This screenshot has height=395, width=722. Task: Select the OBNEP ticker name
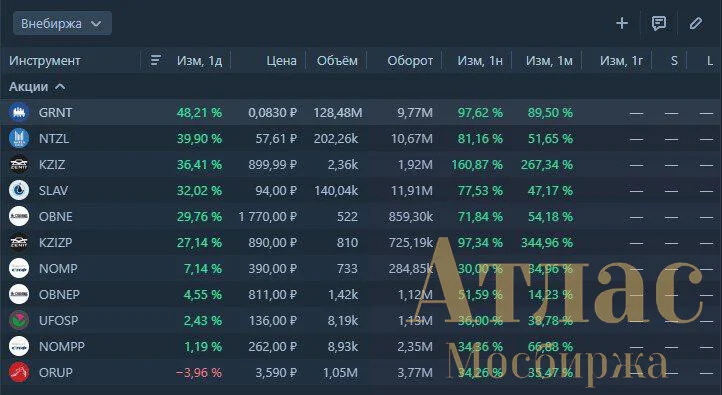[59, 295]
